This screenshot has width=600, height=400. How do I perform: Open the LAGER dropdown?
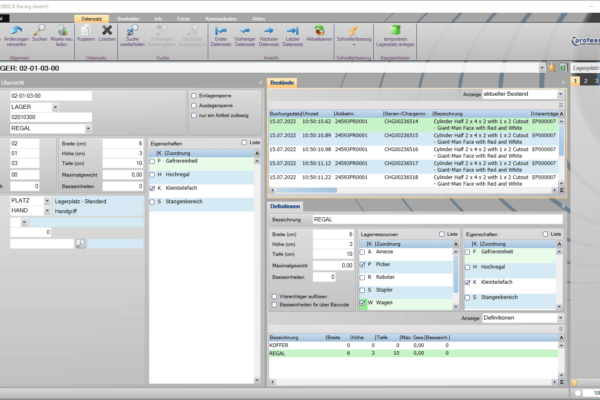tap(55, 107)
